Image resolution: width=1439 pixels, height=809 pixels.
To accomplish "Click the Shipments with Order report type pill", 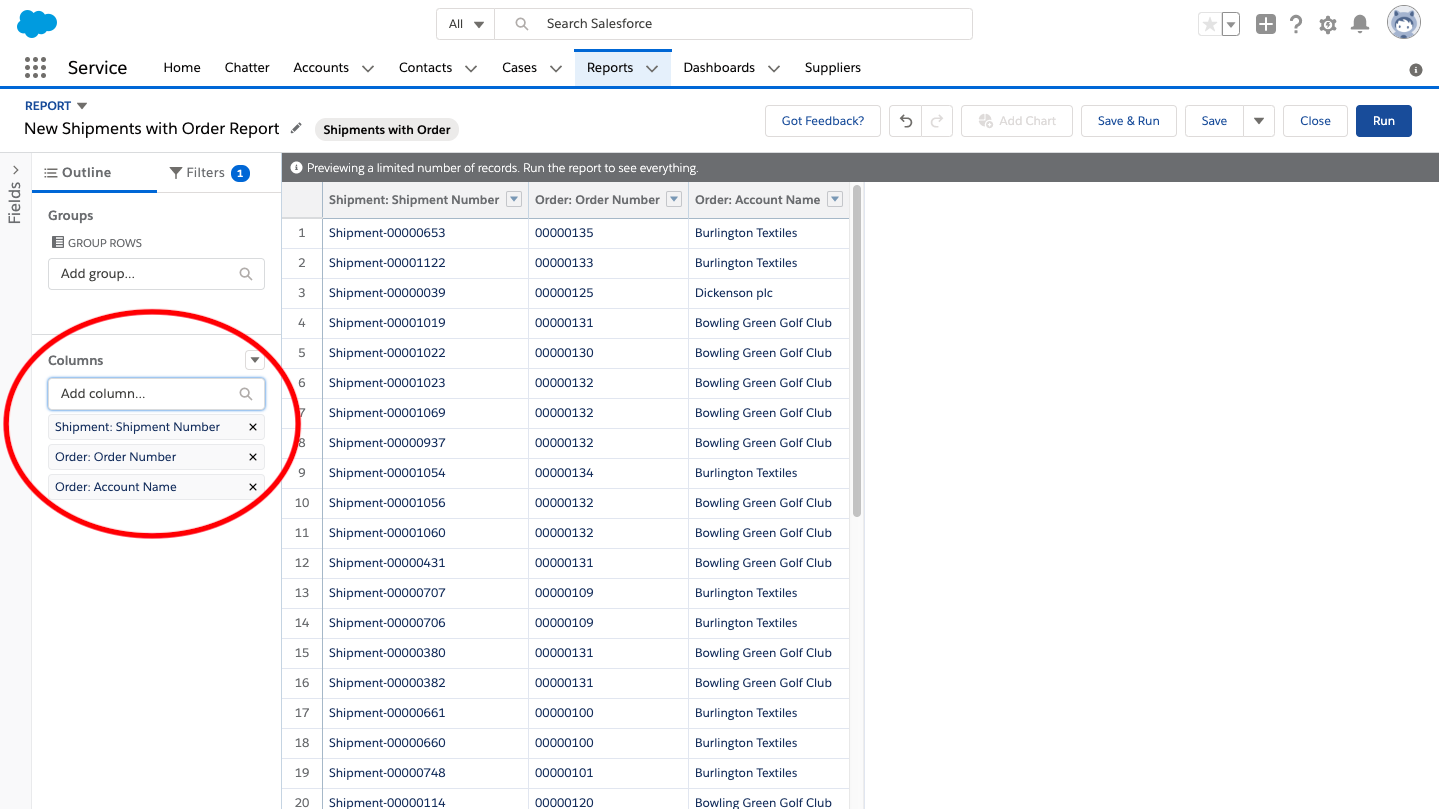I will (387, 129).
